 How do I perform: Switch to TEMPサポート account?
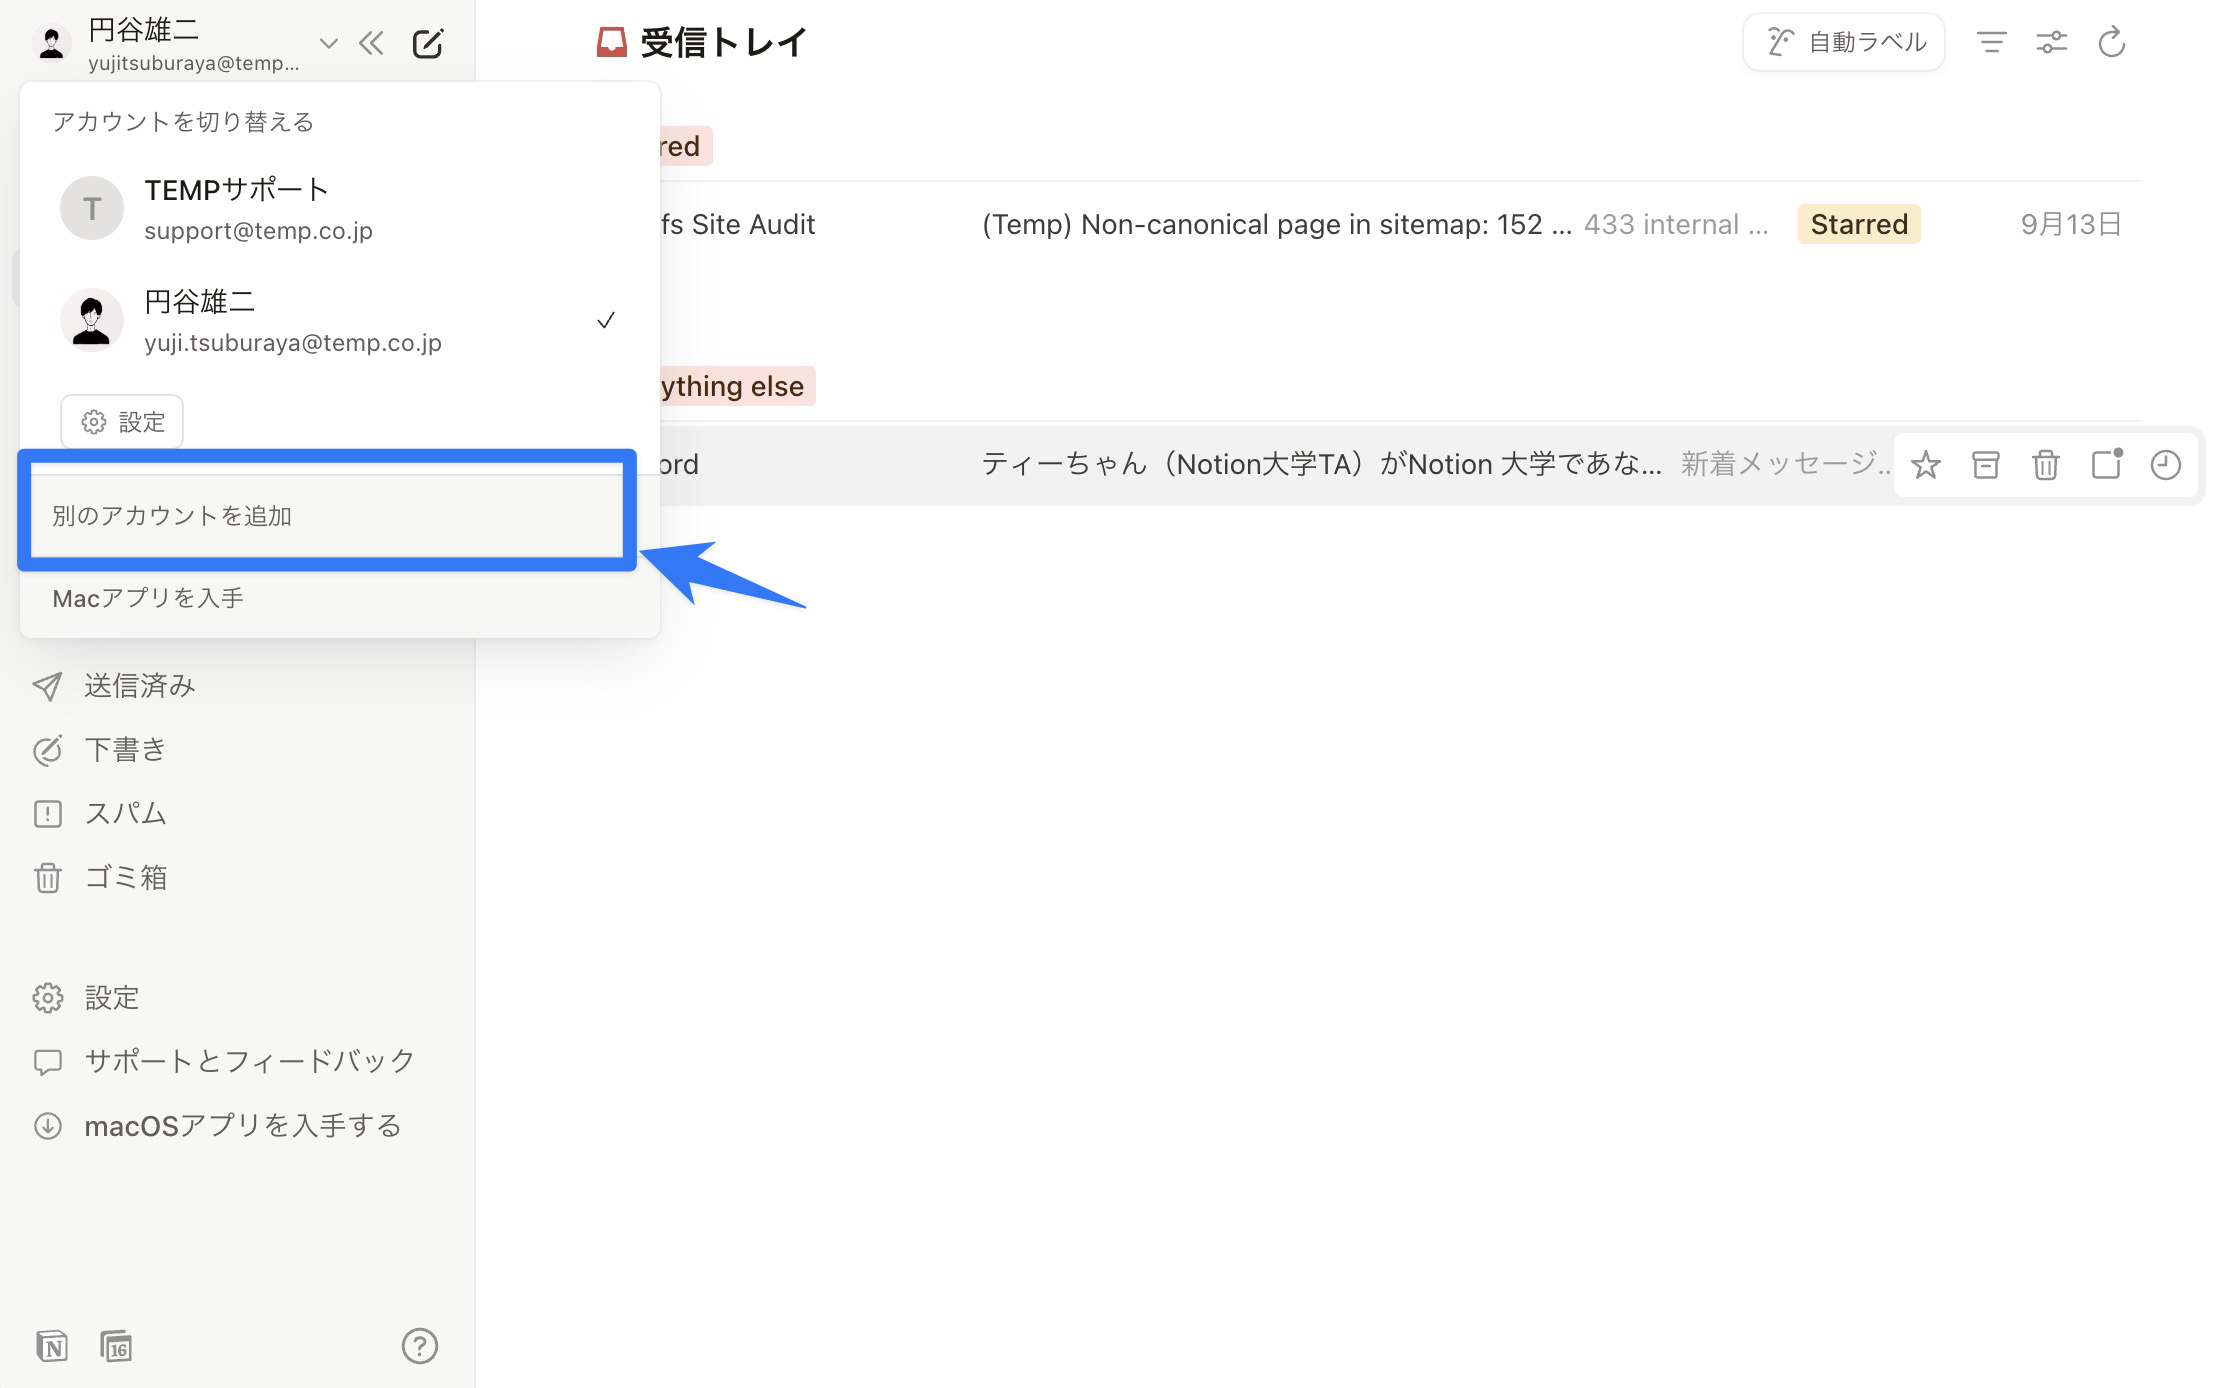[x=339, y=209]
